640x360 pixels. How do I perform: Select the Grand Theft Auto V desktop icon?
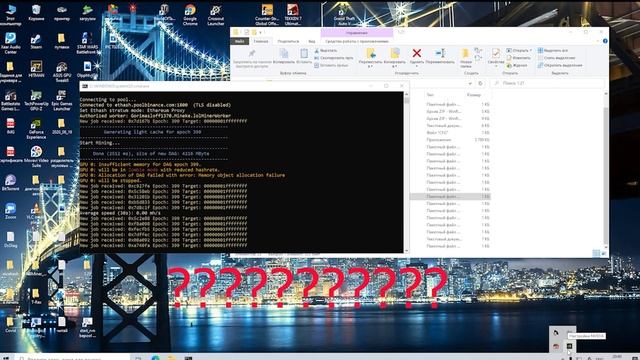344,15
